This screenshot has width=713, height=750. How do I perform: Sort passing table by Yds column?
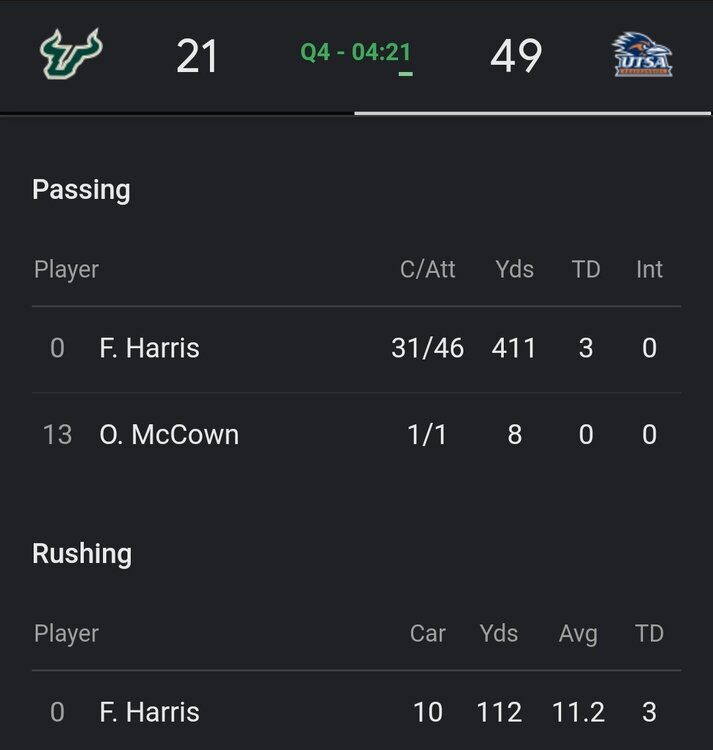[x=514, y=269]
